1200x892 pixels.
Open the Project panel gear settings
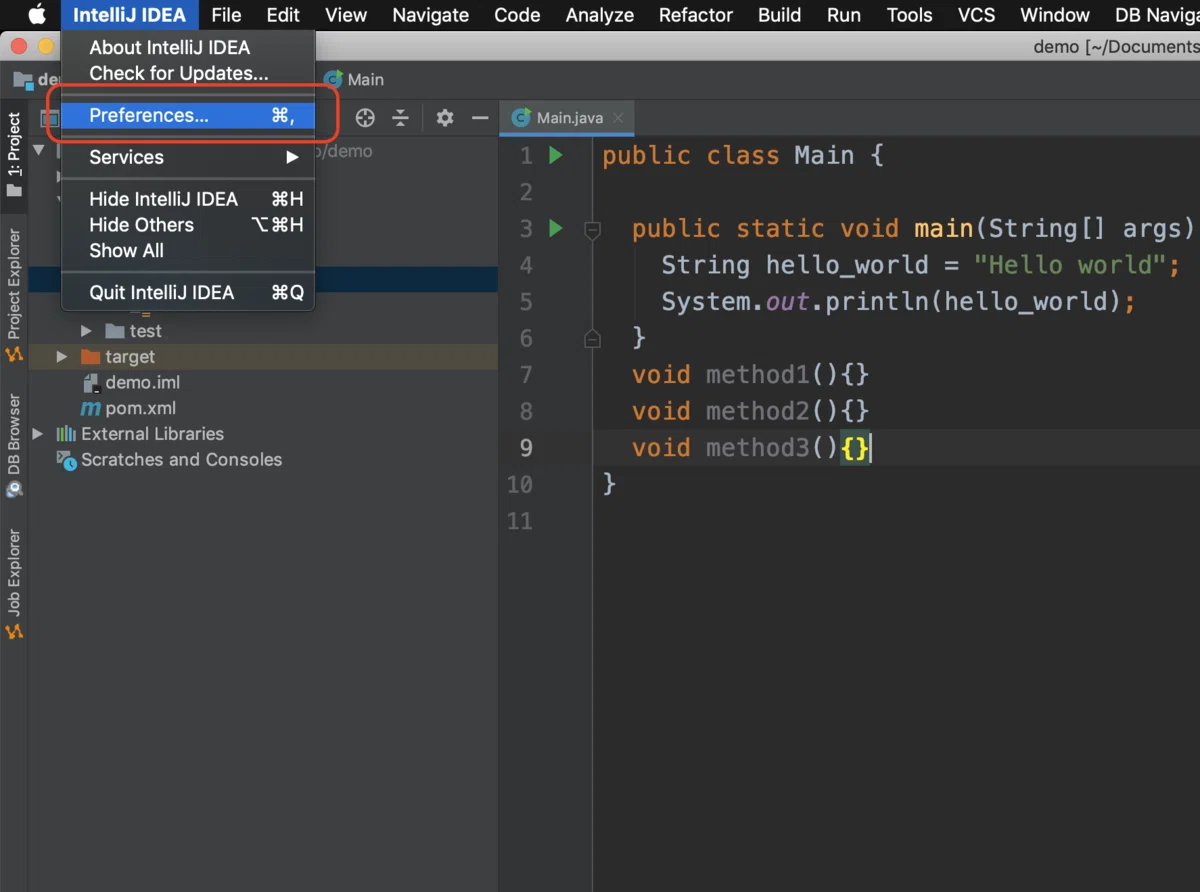tap(445, 118)
